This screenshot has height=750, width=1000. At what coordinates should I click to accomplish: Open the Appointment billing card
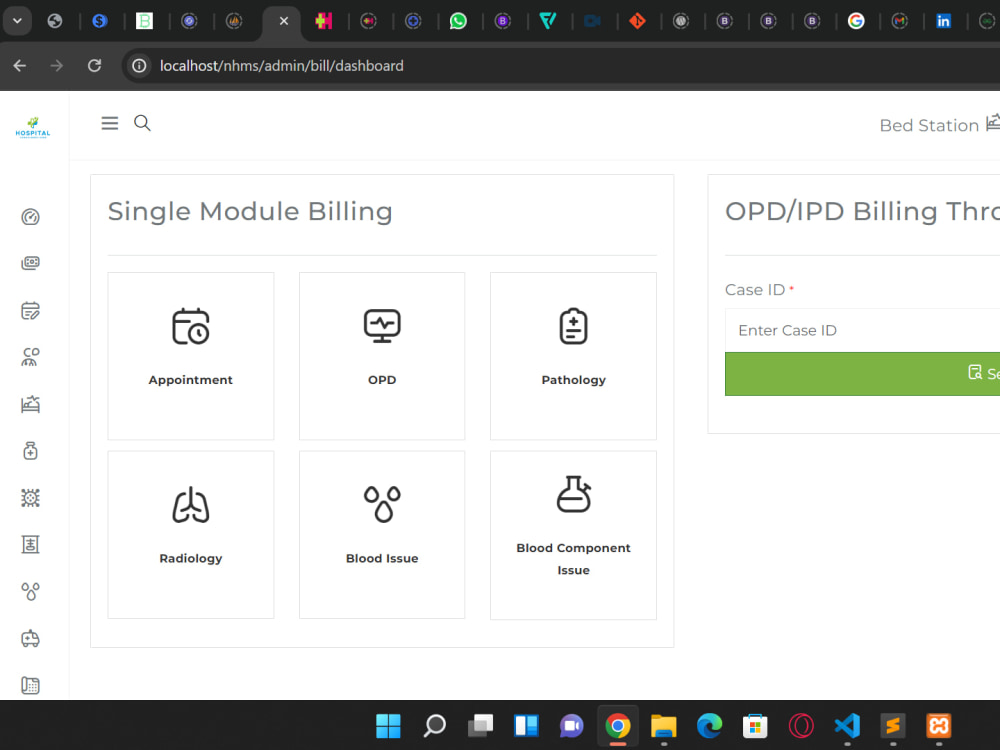point(191,356)
